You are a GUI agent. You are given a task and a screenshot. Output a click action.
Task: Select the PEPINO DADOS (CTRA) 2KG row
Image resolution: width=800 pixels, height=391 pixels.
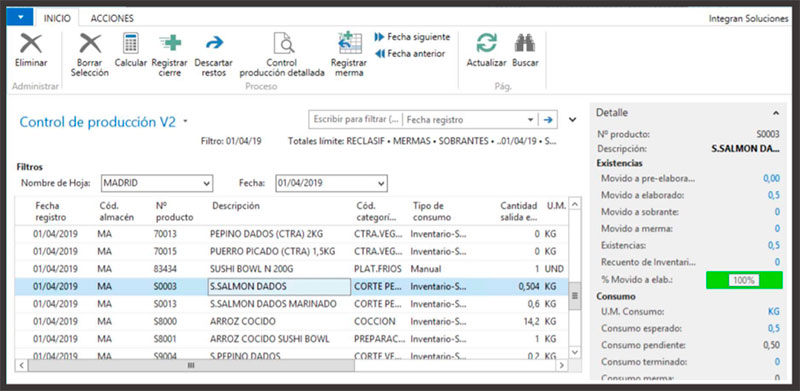(291, 234)
